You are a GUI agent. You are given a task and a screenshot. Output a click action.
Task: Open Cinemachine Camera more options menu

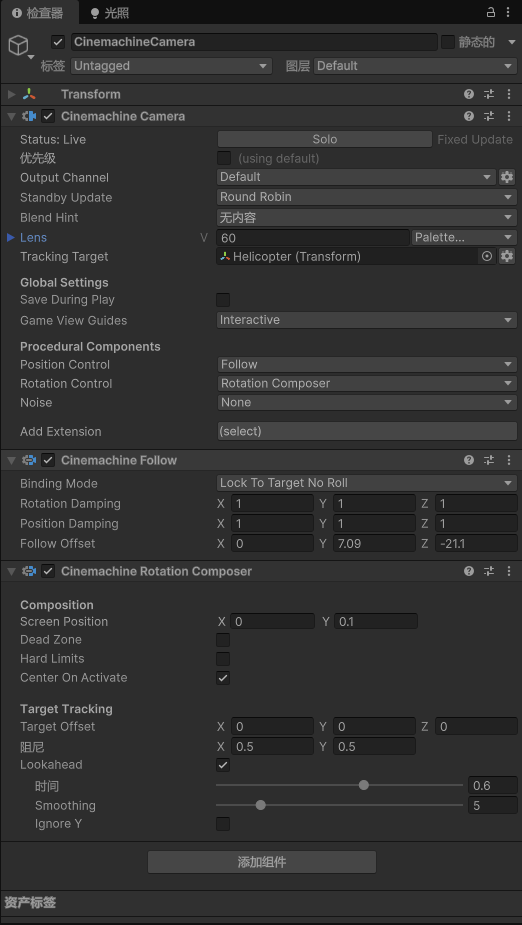(x=508, y=116)
